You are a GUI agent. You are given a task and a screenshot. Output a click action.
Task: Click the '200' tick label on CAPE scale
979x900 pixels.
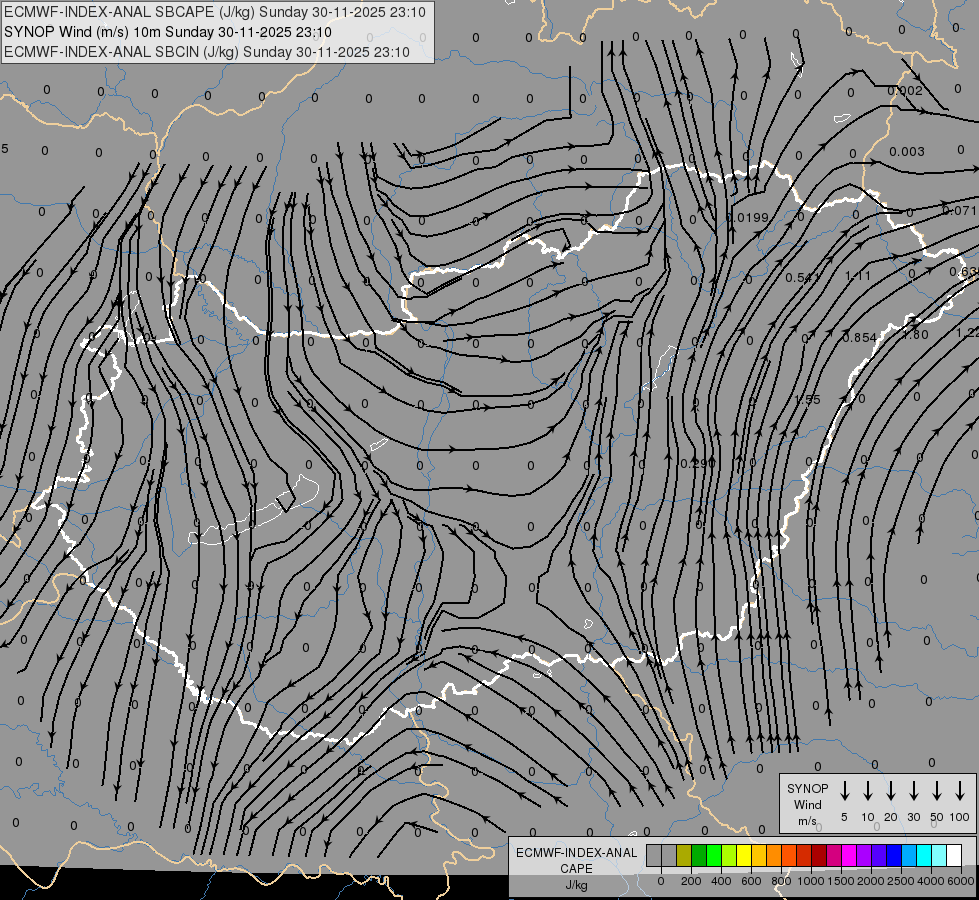pos(691,881)
